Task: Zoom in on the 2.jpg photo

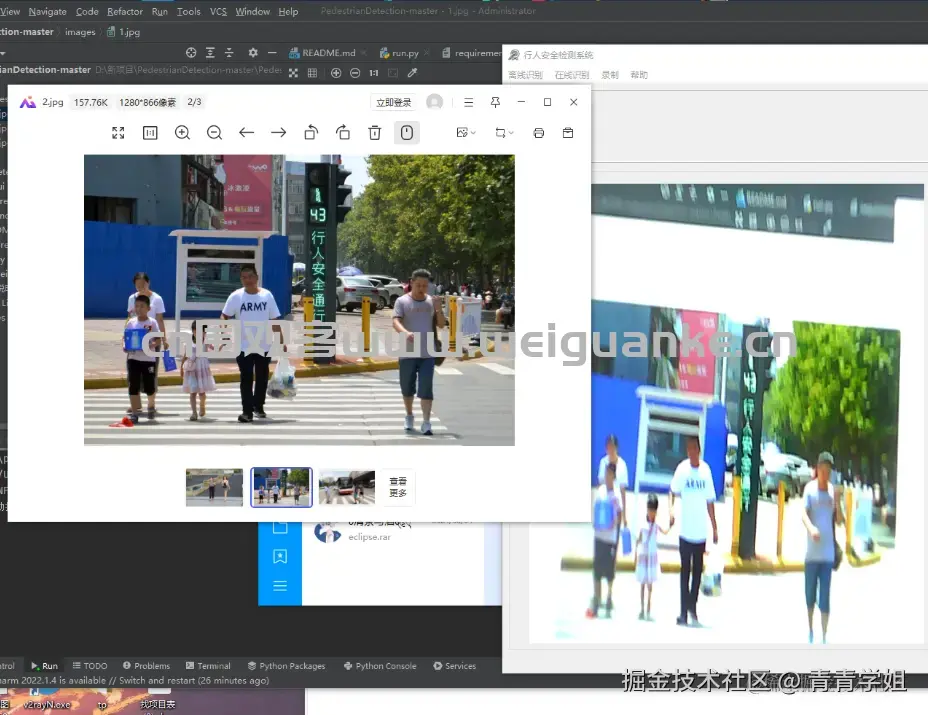Action: (x=182, y=133)
